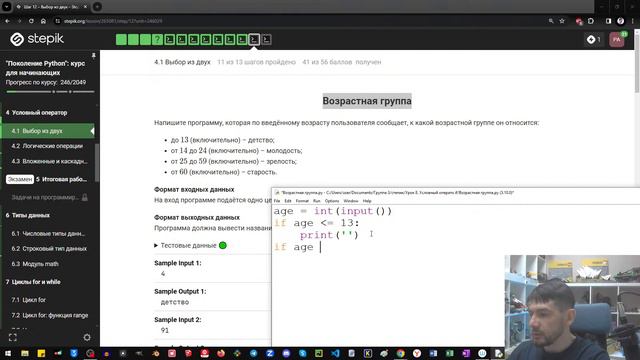Open Chrome from the taskbar
The image size is (640, 360).
[x=400, y=353]
